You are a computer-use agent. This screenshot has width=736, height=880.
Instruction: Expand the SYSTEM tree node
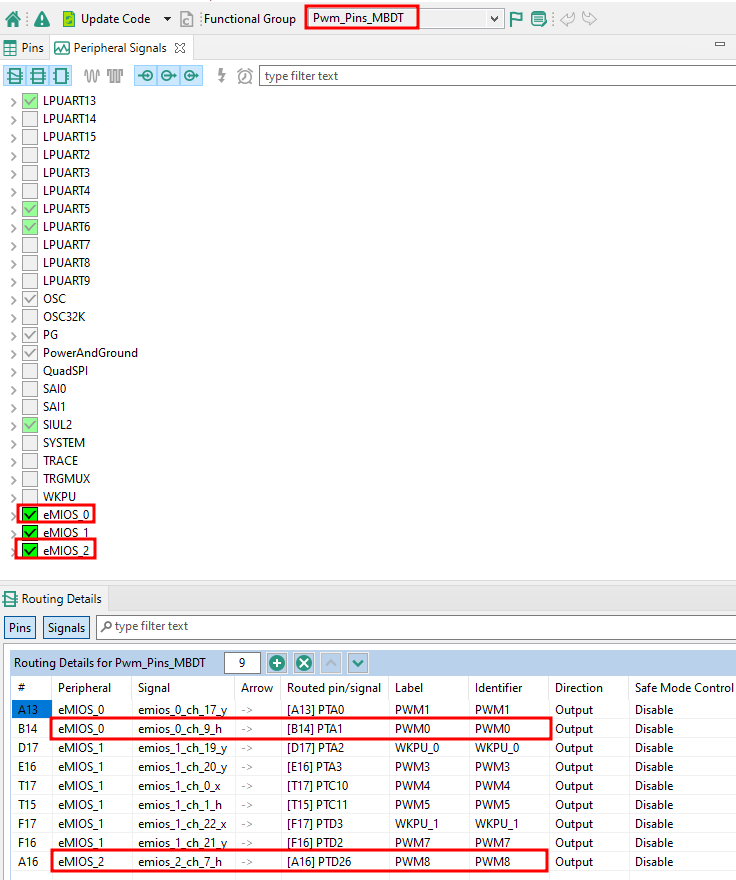point(13,443)
